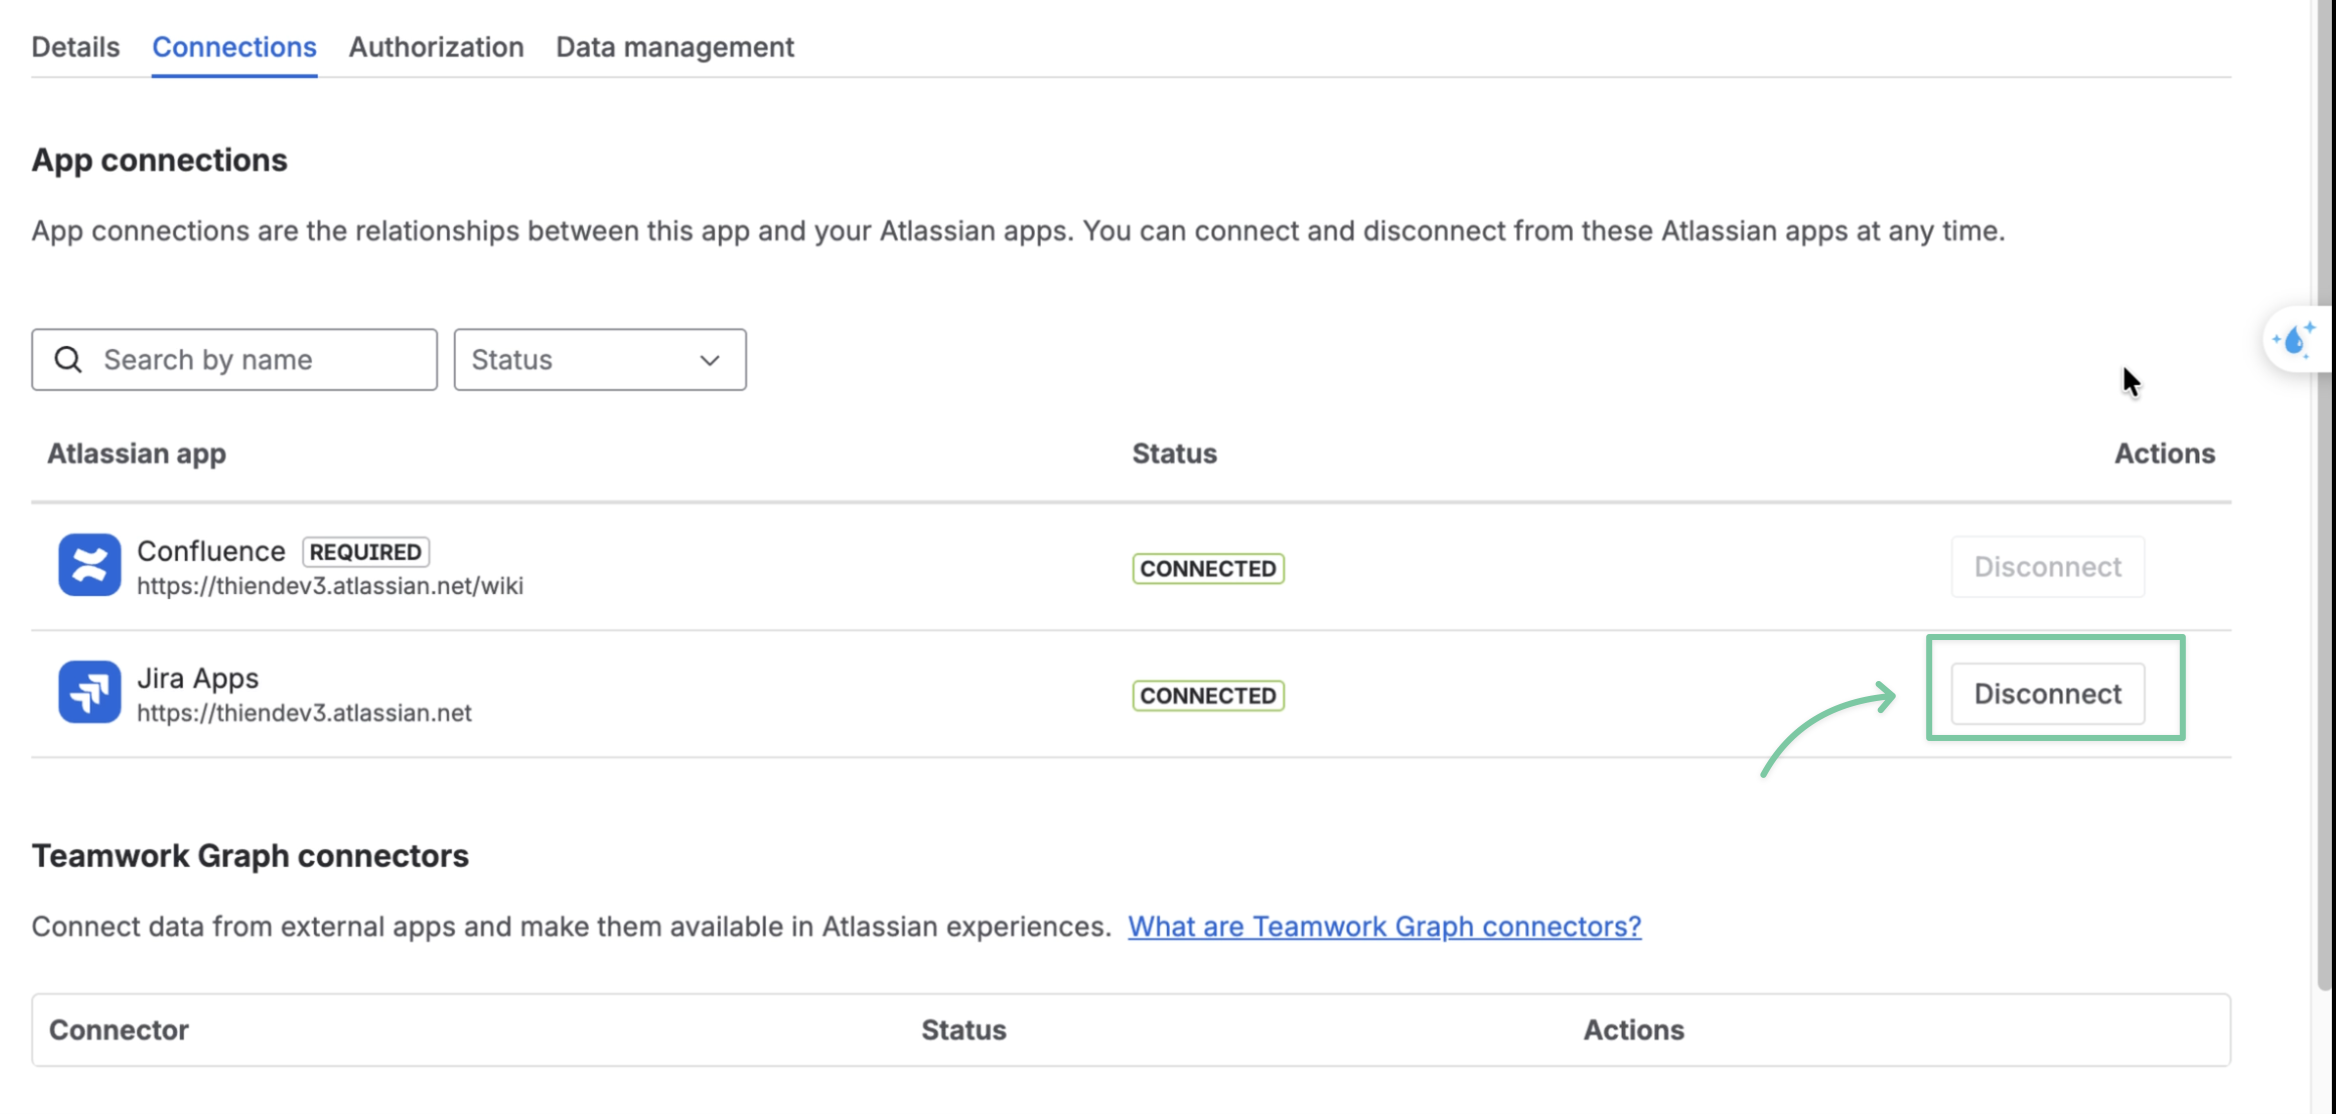Click the magnifying glass search icon
Viewport: 2336px width, 1114px height.
68,360
